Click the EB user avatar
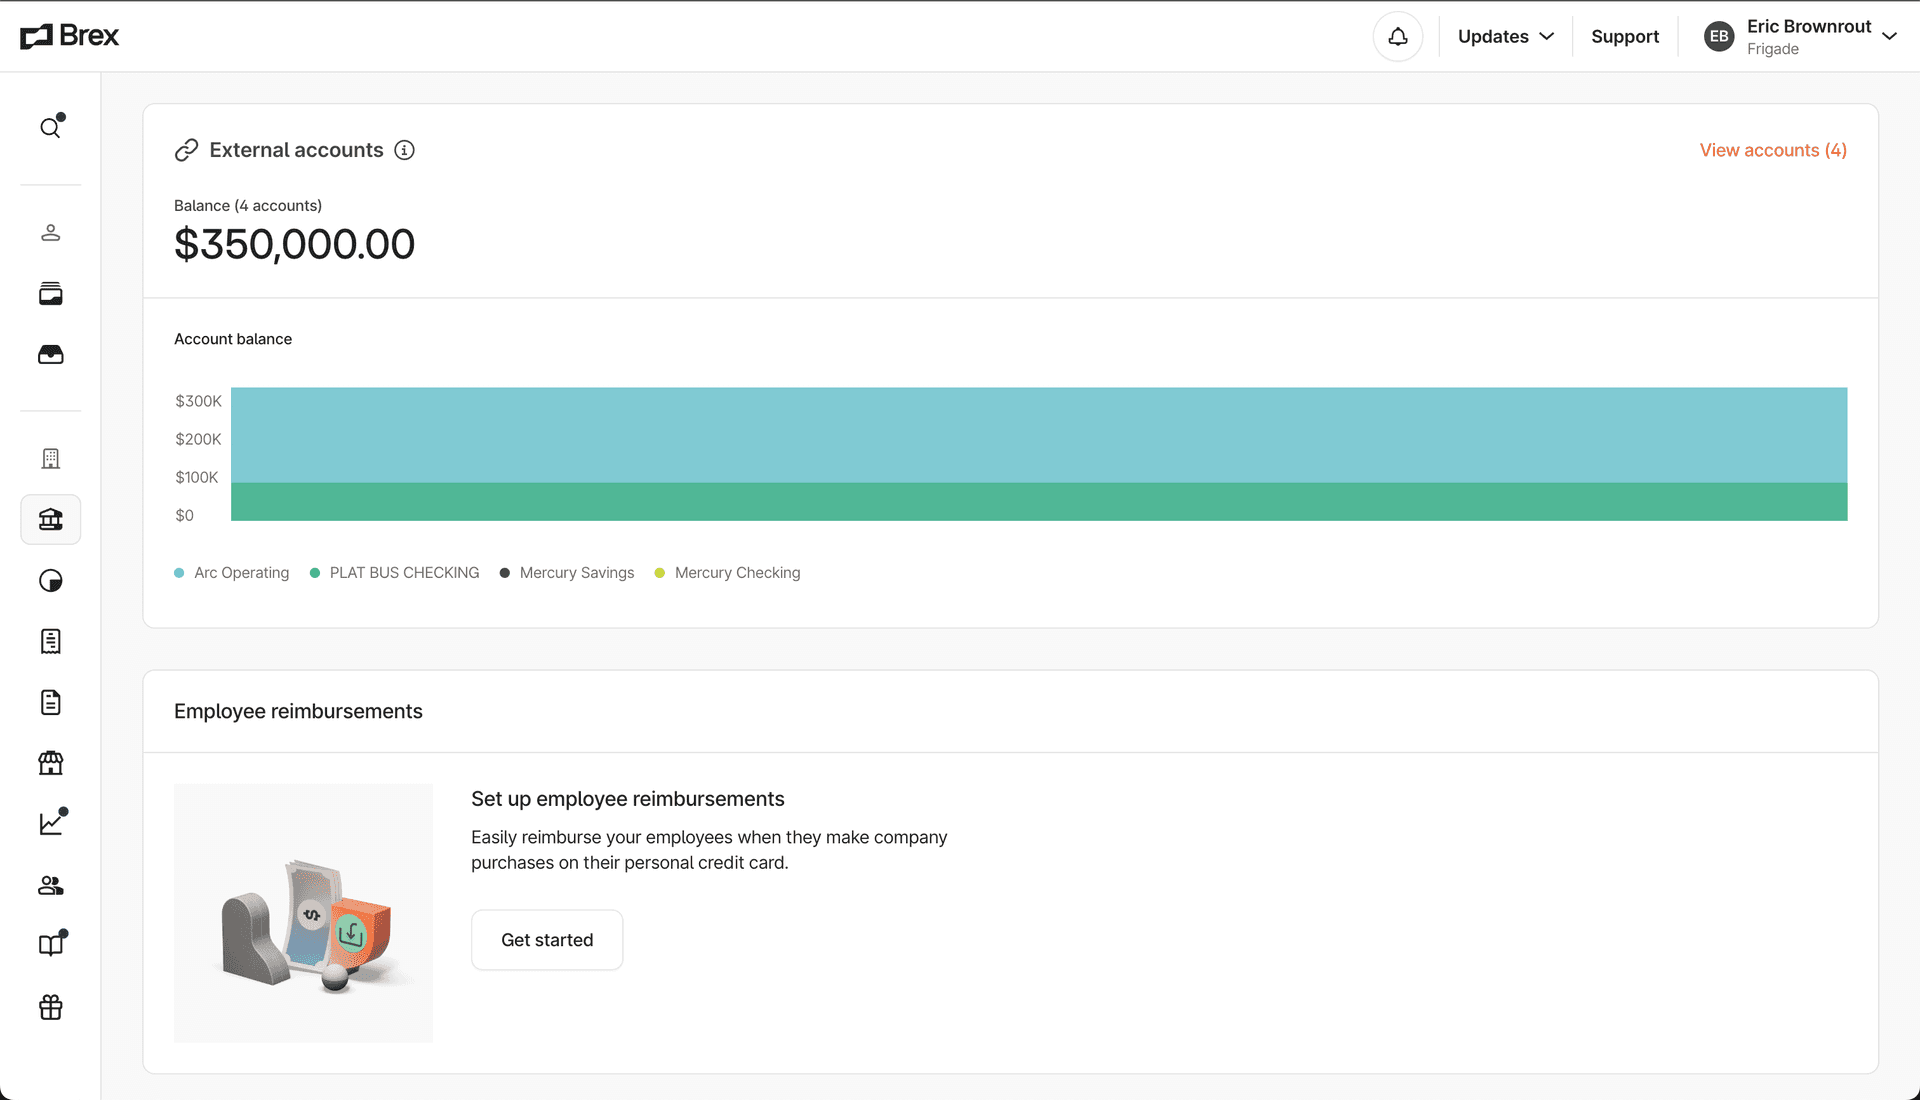Viewport: 1920px width, 1100px height. (1719, 37)
